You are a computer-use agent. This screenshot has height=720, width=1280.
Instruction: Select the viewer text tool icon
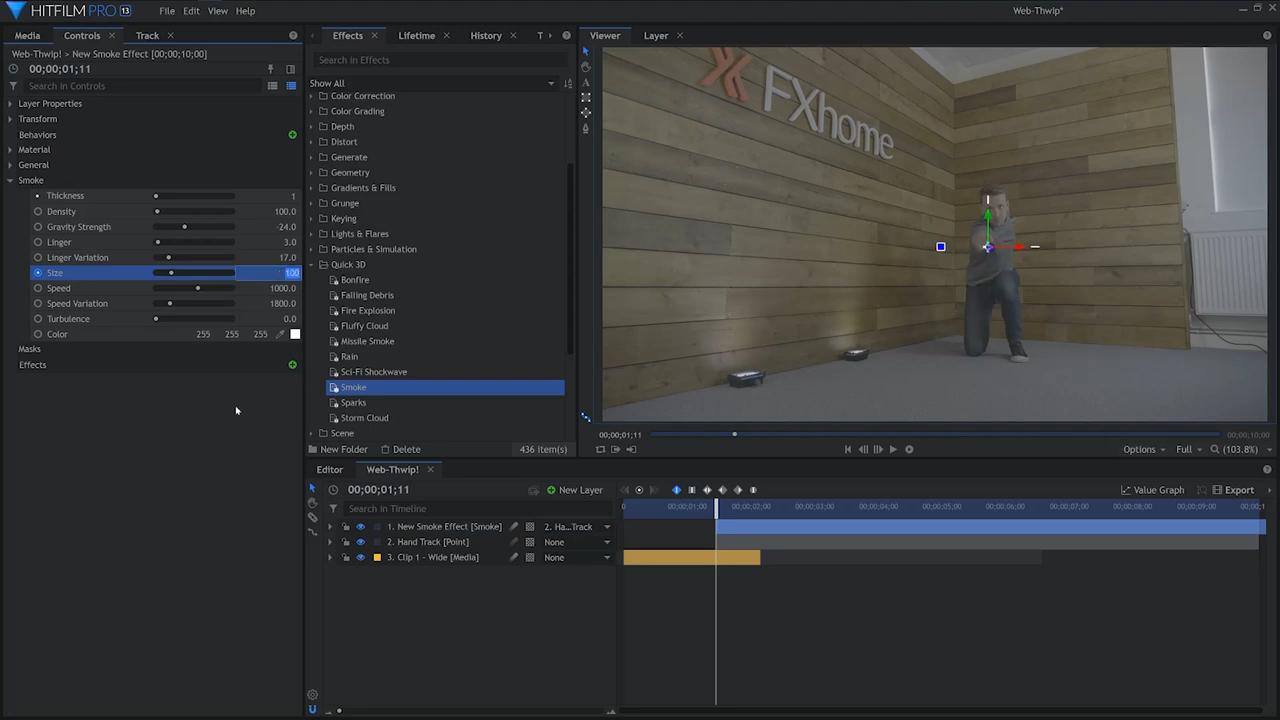click(586, 83)
